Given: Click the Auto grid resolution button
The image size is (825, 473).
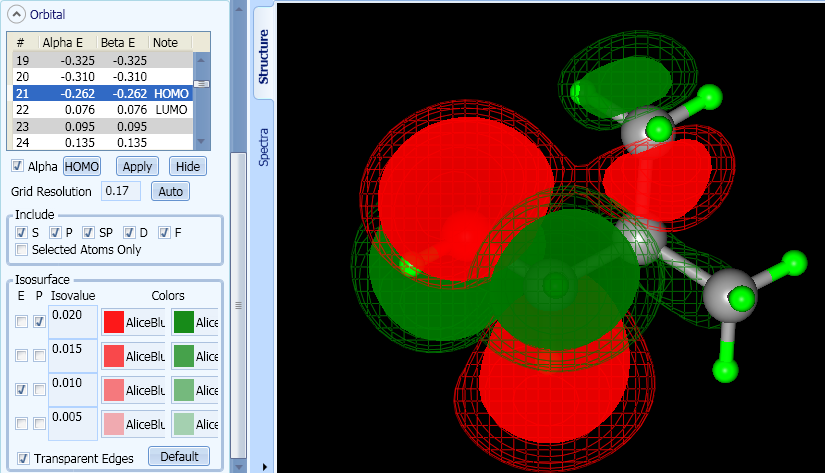Looking at the screenshot, I should point(170,192).
